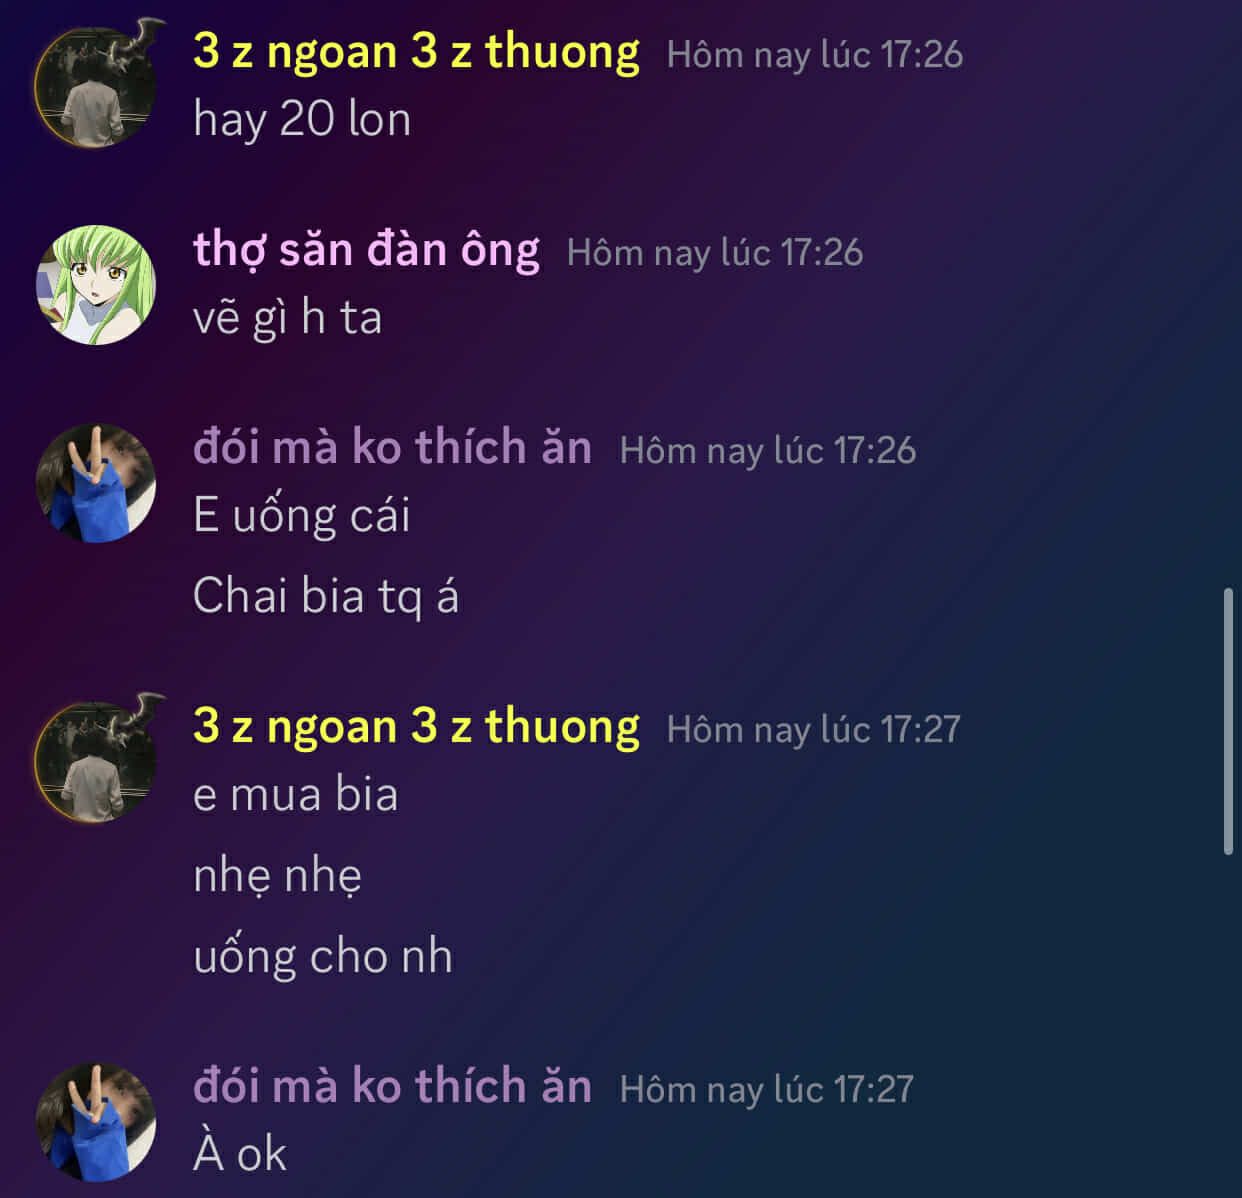Select the message E uống cái

pos(302,516)
